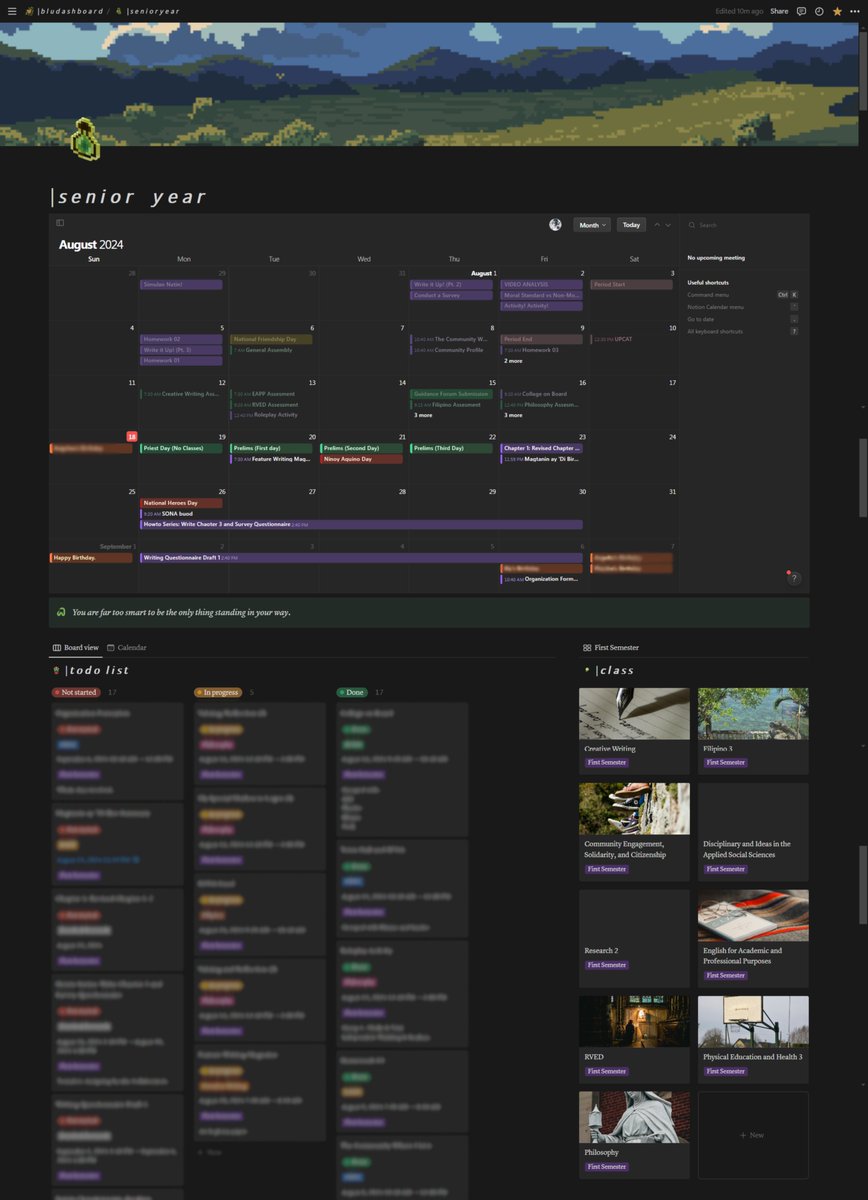Click the senior year page title
Screen dimensions: 868x1200
coord(131,197)
